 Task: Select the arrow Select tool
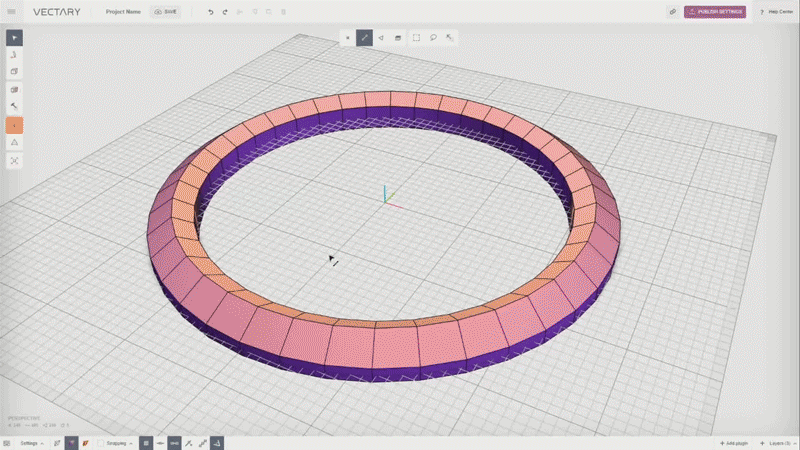click(14, 38)
